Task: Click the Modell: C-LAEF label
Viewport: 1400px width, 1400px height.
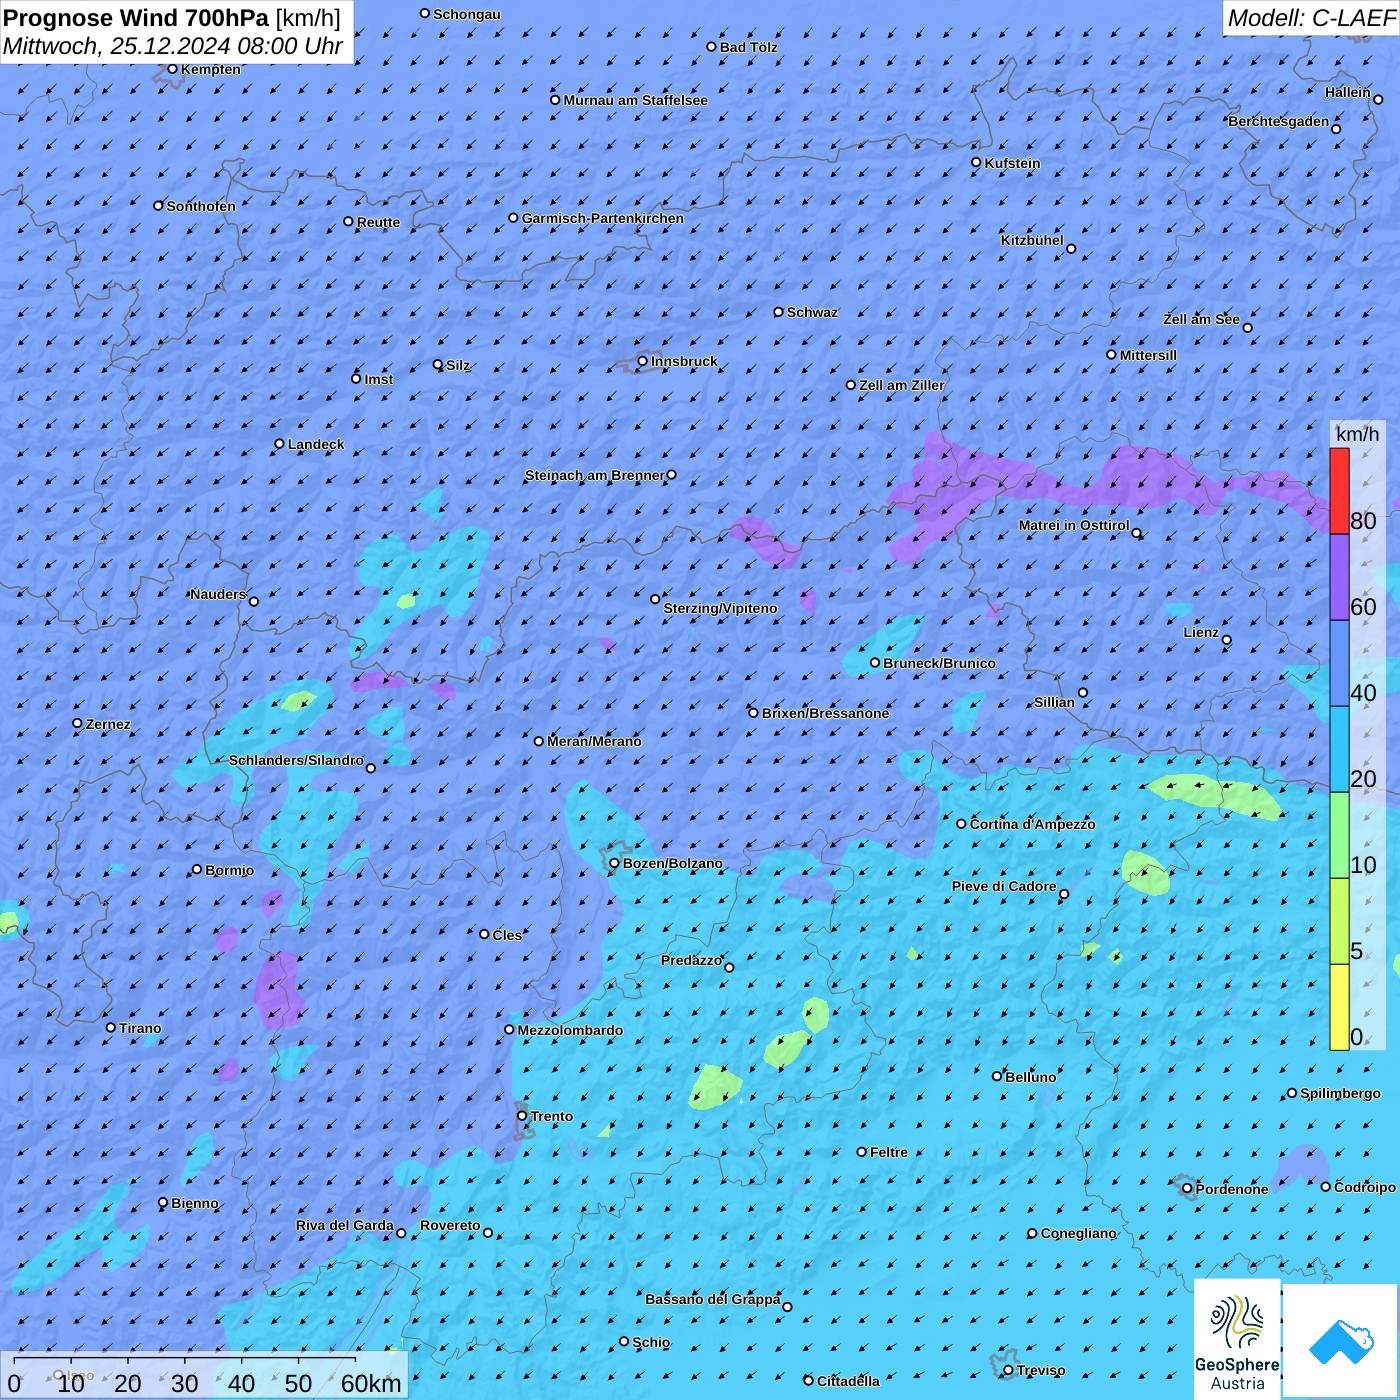Action: [x=1311, y=18]
